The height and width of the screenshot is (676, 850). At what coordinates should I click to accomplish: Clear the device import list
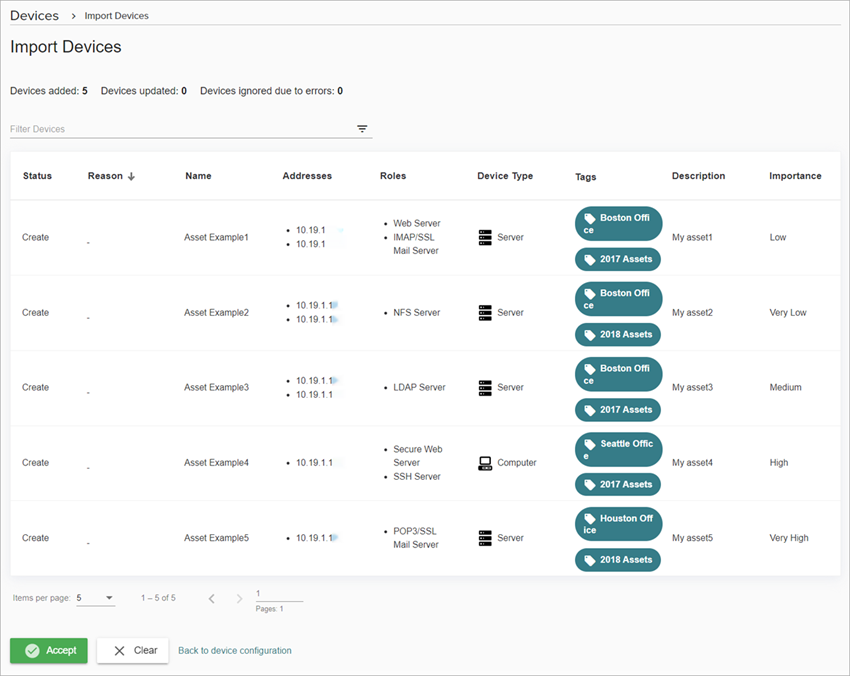(132, 650)
